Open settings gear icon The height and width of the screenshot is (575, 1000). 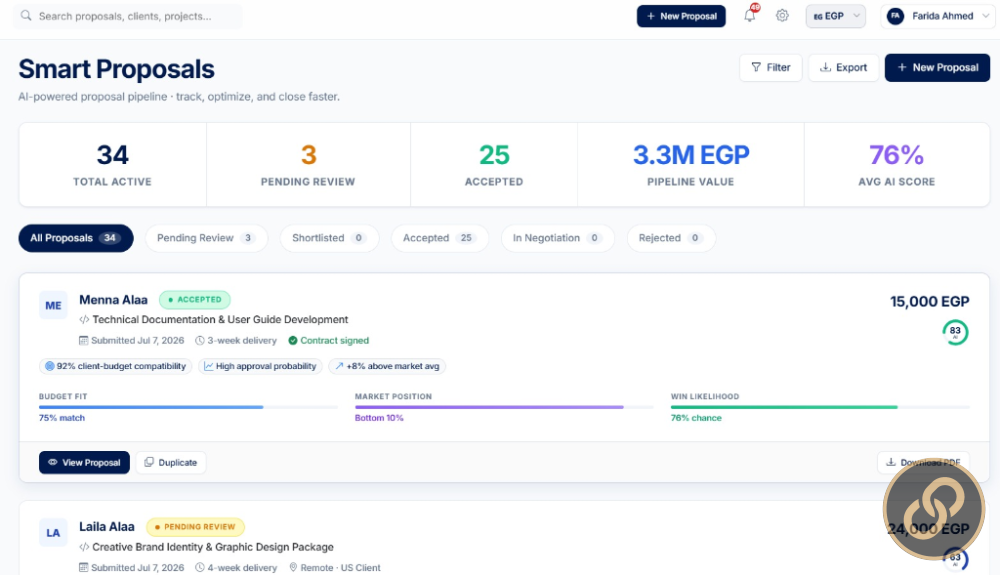[x=782, y=16]
